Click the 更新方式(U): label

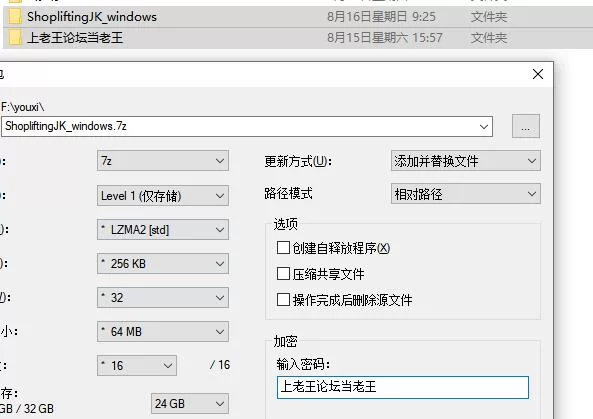298,161
